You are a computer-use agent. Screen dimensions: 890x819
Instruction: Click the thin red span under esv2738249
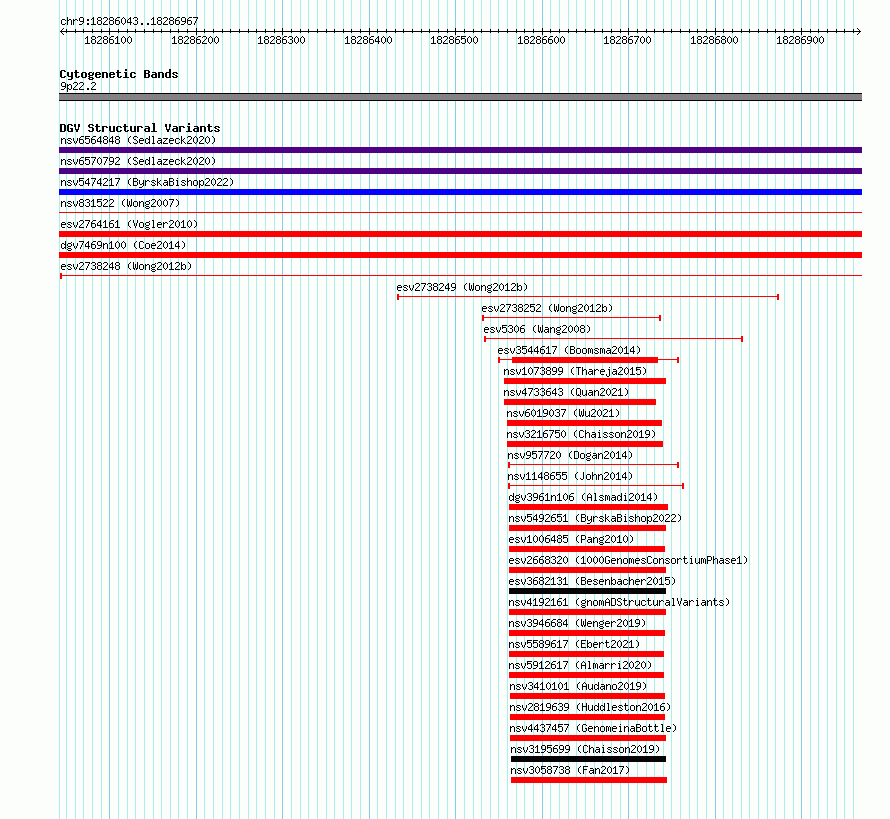[588, 297]
